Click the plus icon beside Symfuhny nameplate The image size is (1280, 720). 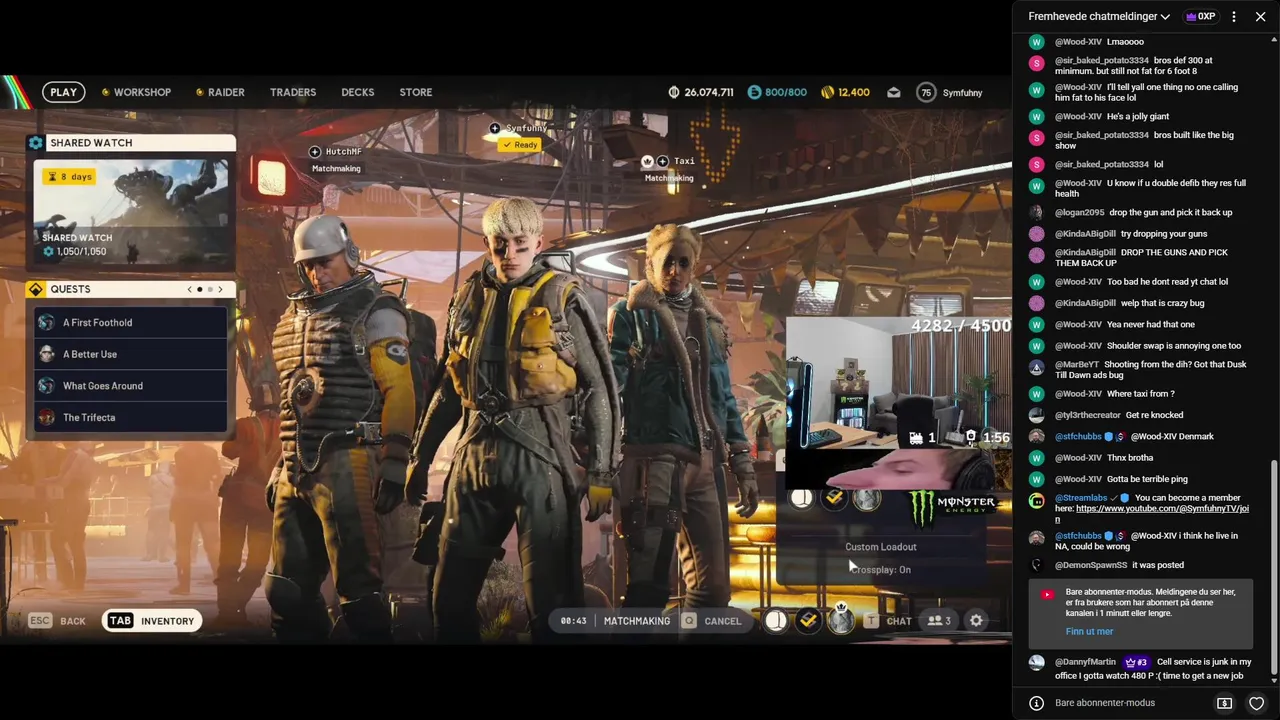pos(495,128)
